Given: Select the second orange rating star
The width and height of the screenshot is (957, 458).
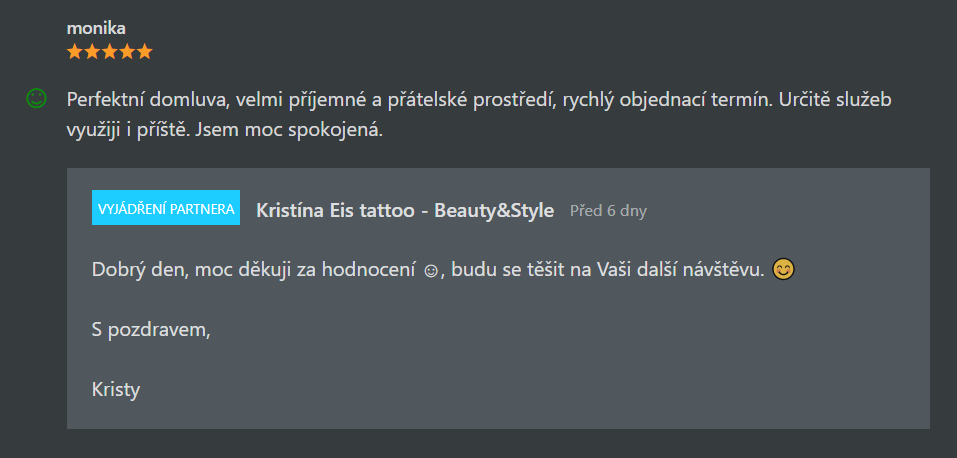Looking at the screenshot, I should (x=92, y=52).
